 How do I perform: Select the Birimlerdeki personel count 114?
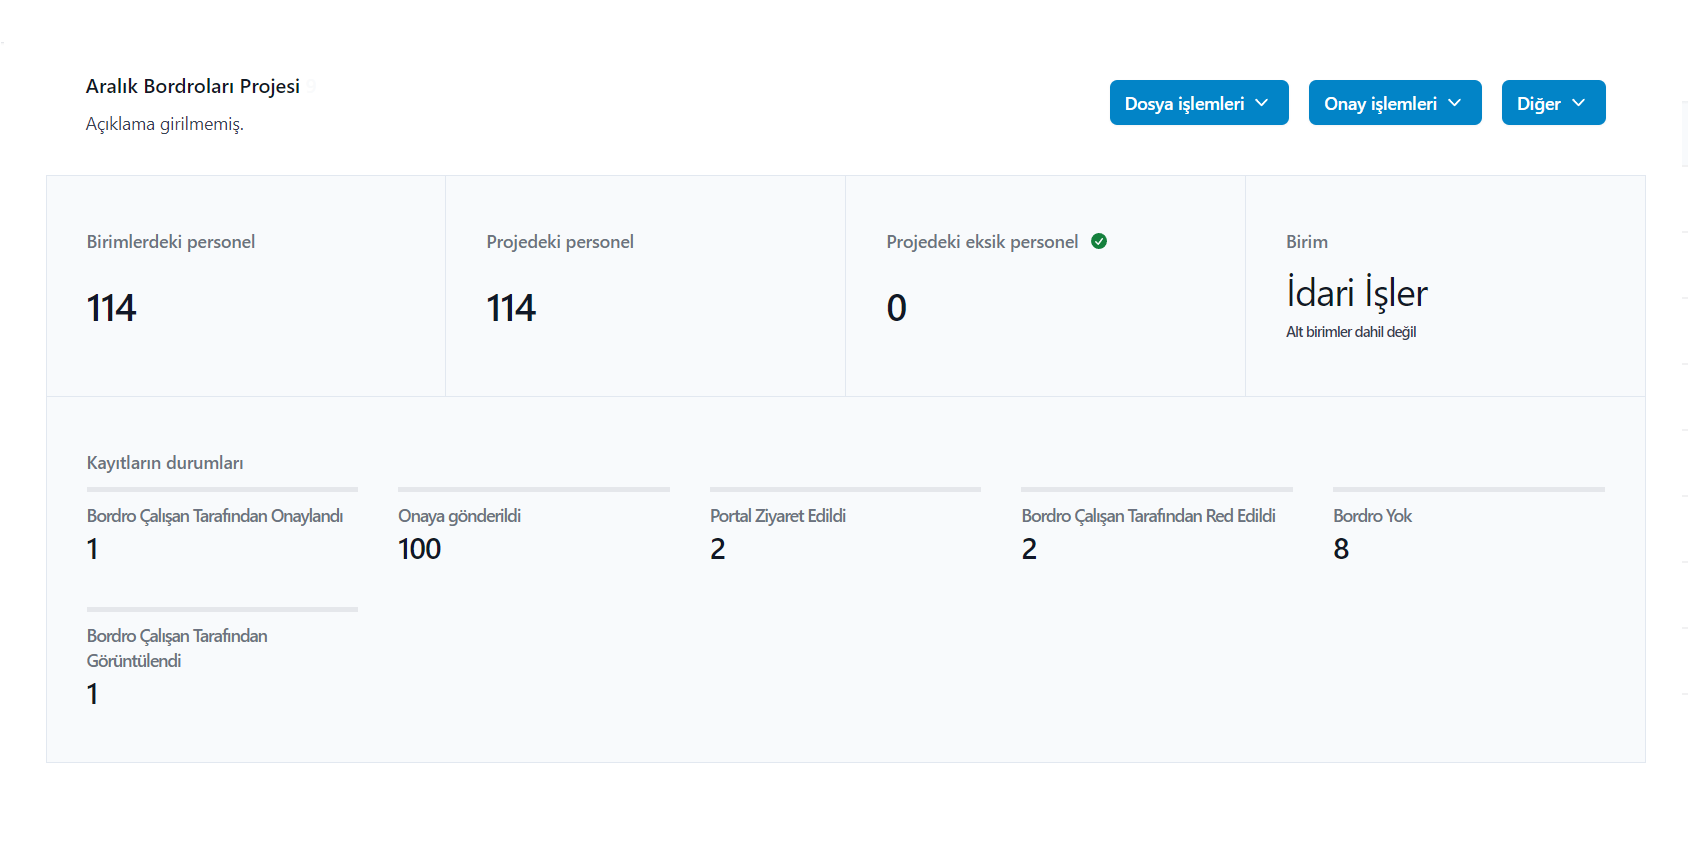(x=111, y=308)
